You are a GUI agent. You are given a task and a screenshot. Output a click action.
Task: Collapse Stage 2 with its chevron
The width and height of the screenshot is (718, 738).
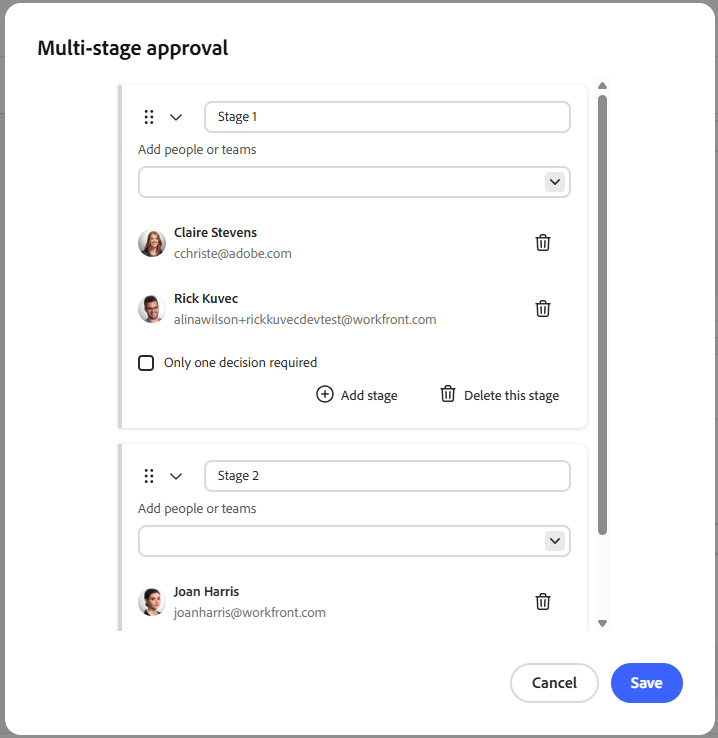(176, 476)
